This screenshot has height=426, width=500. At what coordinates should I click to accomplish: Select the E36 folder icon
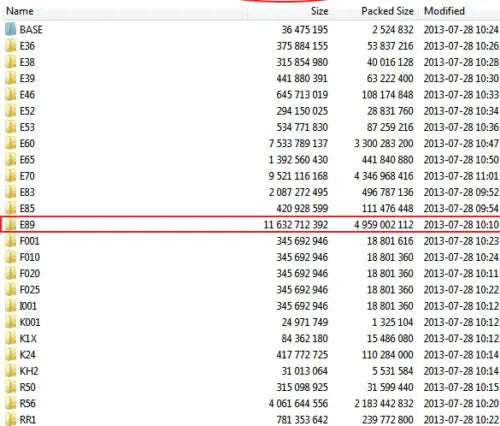click(x=10, y=46)
